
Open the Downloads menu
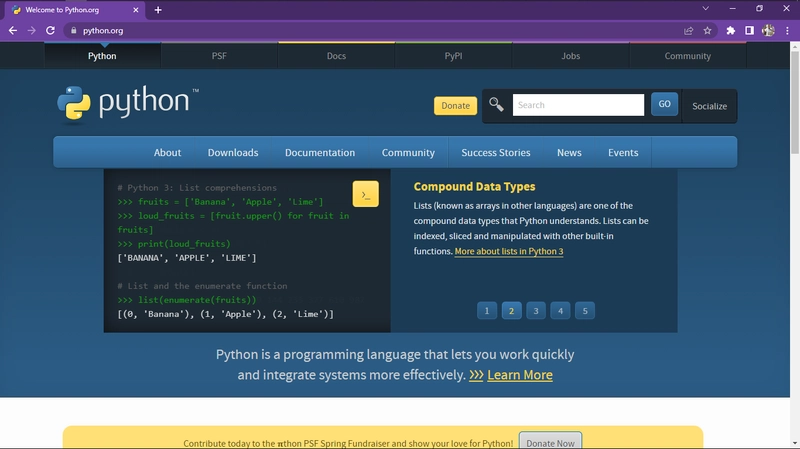(x=233, y=153)
